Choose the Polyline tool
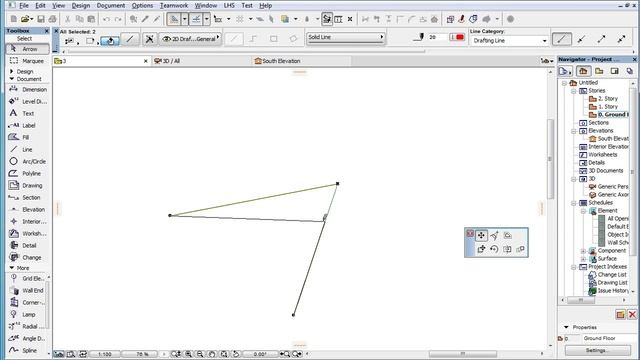 pos(27,173)
